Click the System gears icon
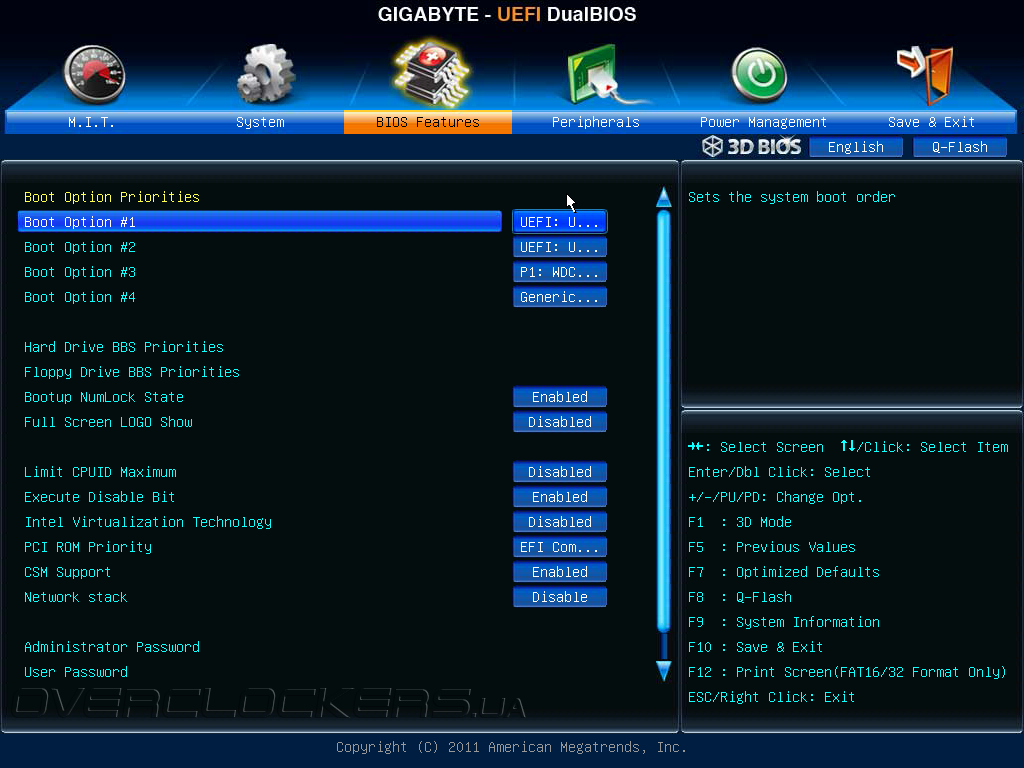The image size is (1024, 768). point(266,74)
